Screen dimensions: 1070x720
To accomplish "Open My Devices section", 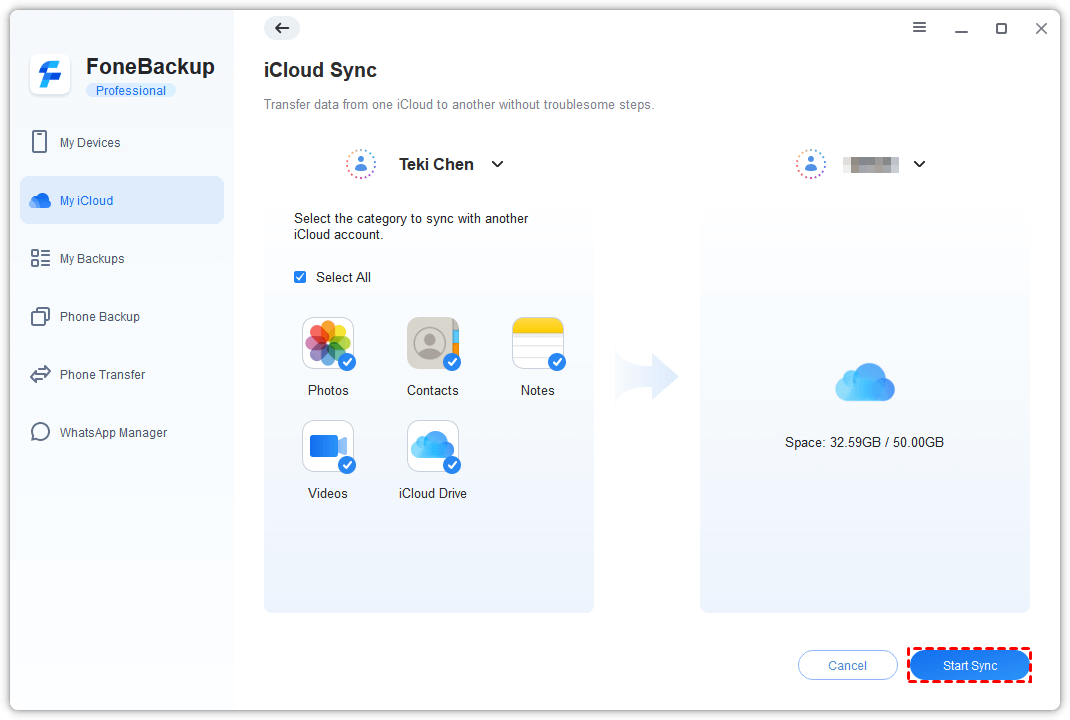I will coord(122,142).
